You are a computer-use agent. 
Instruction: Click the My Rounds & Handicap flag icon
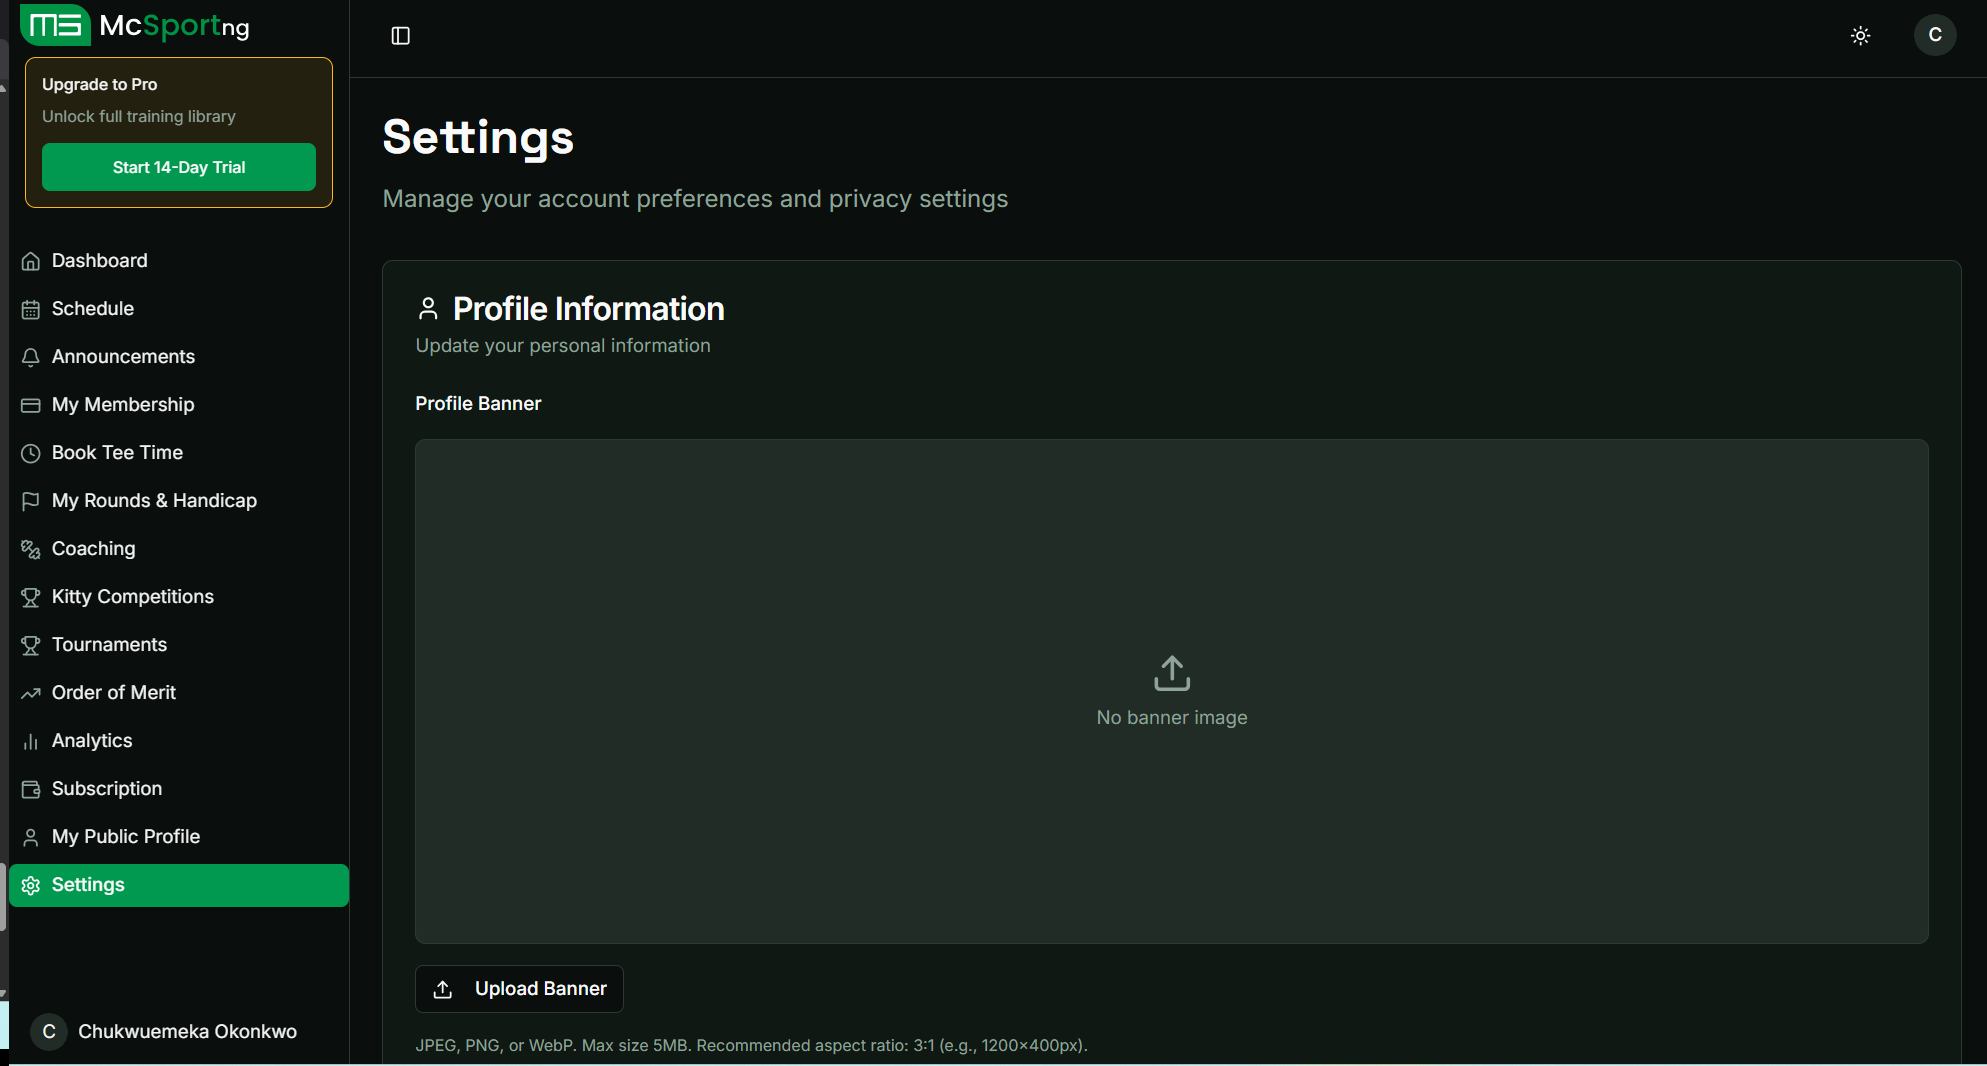click(x=31, y=500)
